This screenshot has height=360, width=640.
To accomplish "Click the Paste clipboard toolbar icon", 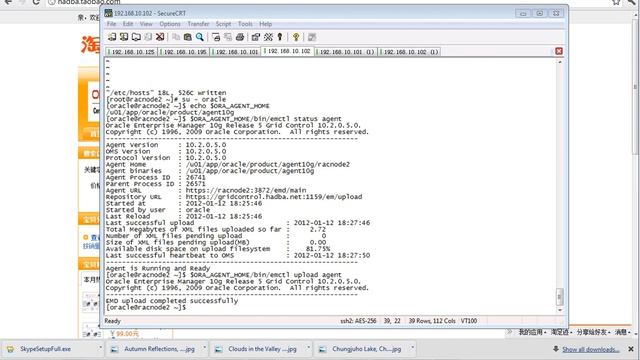I will pyautogui.click(x=188, y=37).
